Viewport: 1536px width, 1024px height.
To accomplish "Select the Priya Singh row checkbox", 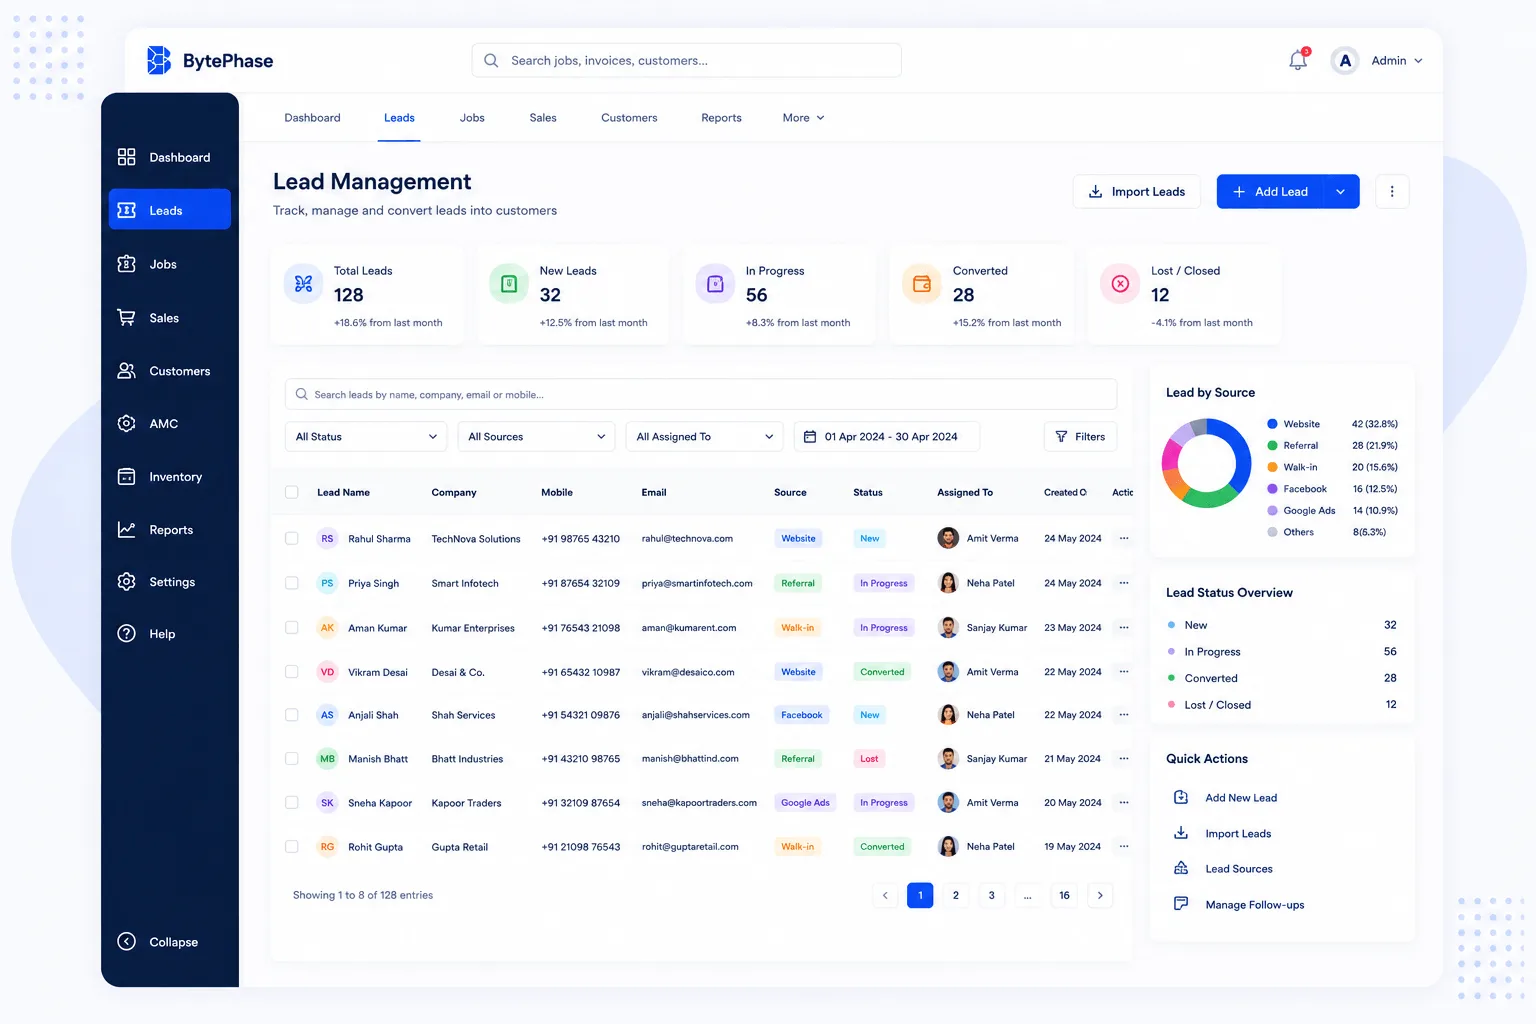I will click(x=292, y=583).
